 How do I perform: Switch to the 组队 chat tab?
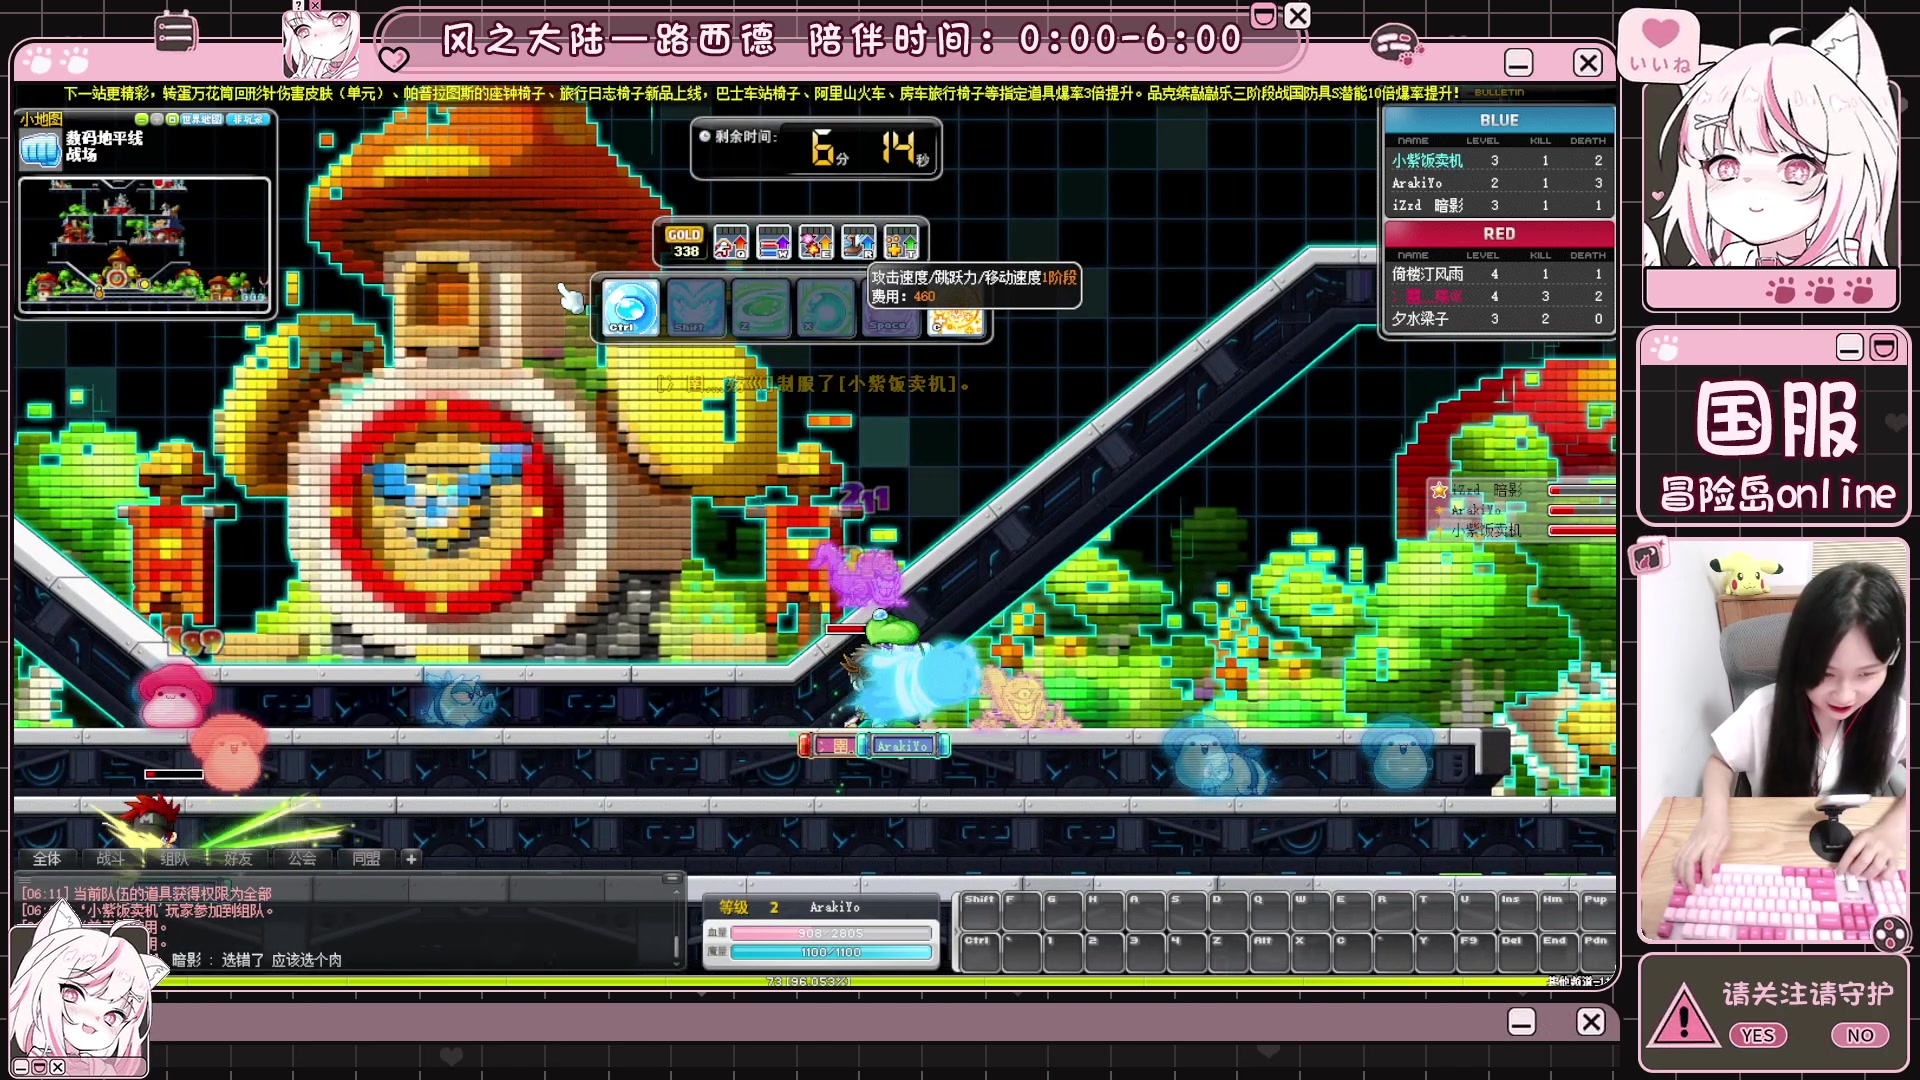175,858
